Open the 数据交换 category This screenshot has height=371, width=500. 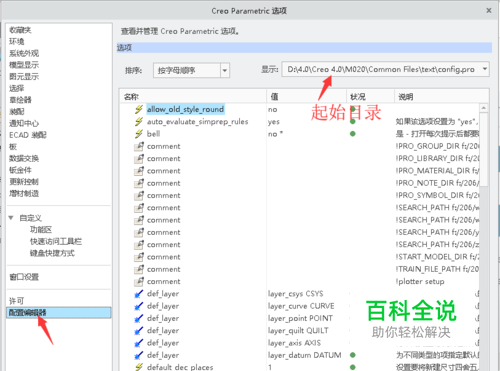[24, 158]
